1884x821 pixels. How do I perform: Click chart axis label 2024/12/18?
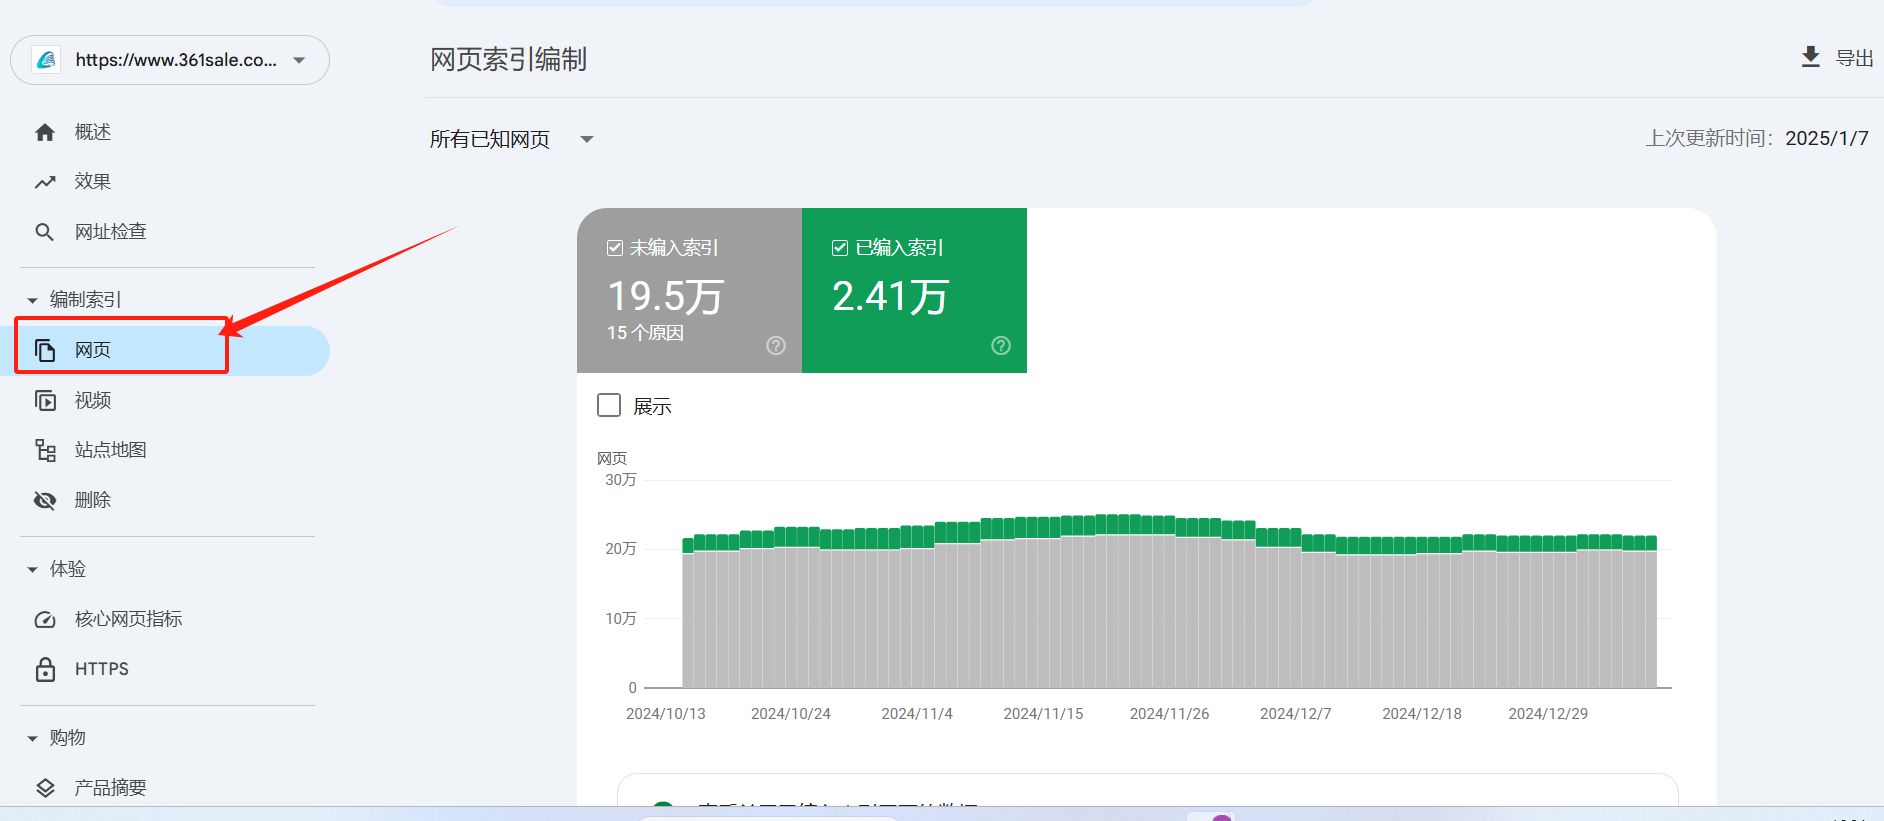point(1422,714)
